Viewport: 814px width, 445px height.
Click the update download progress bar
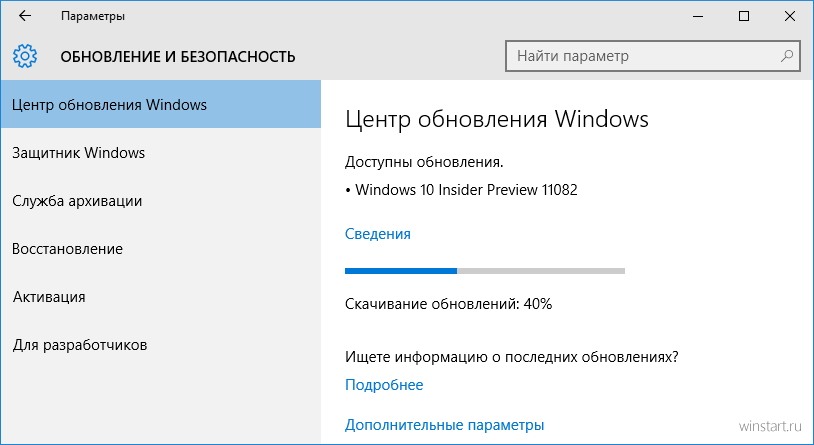coord(485,271)
